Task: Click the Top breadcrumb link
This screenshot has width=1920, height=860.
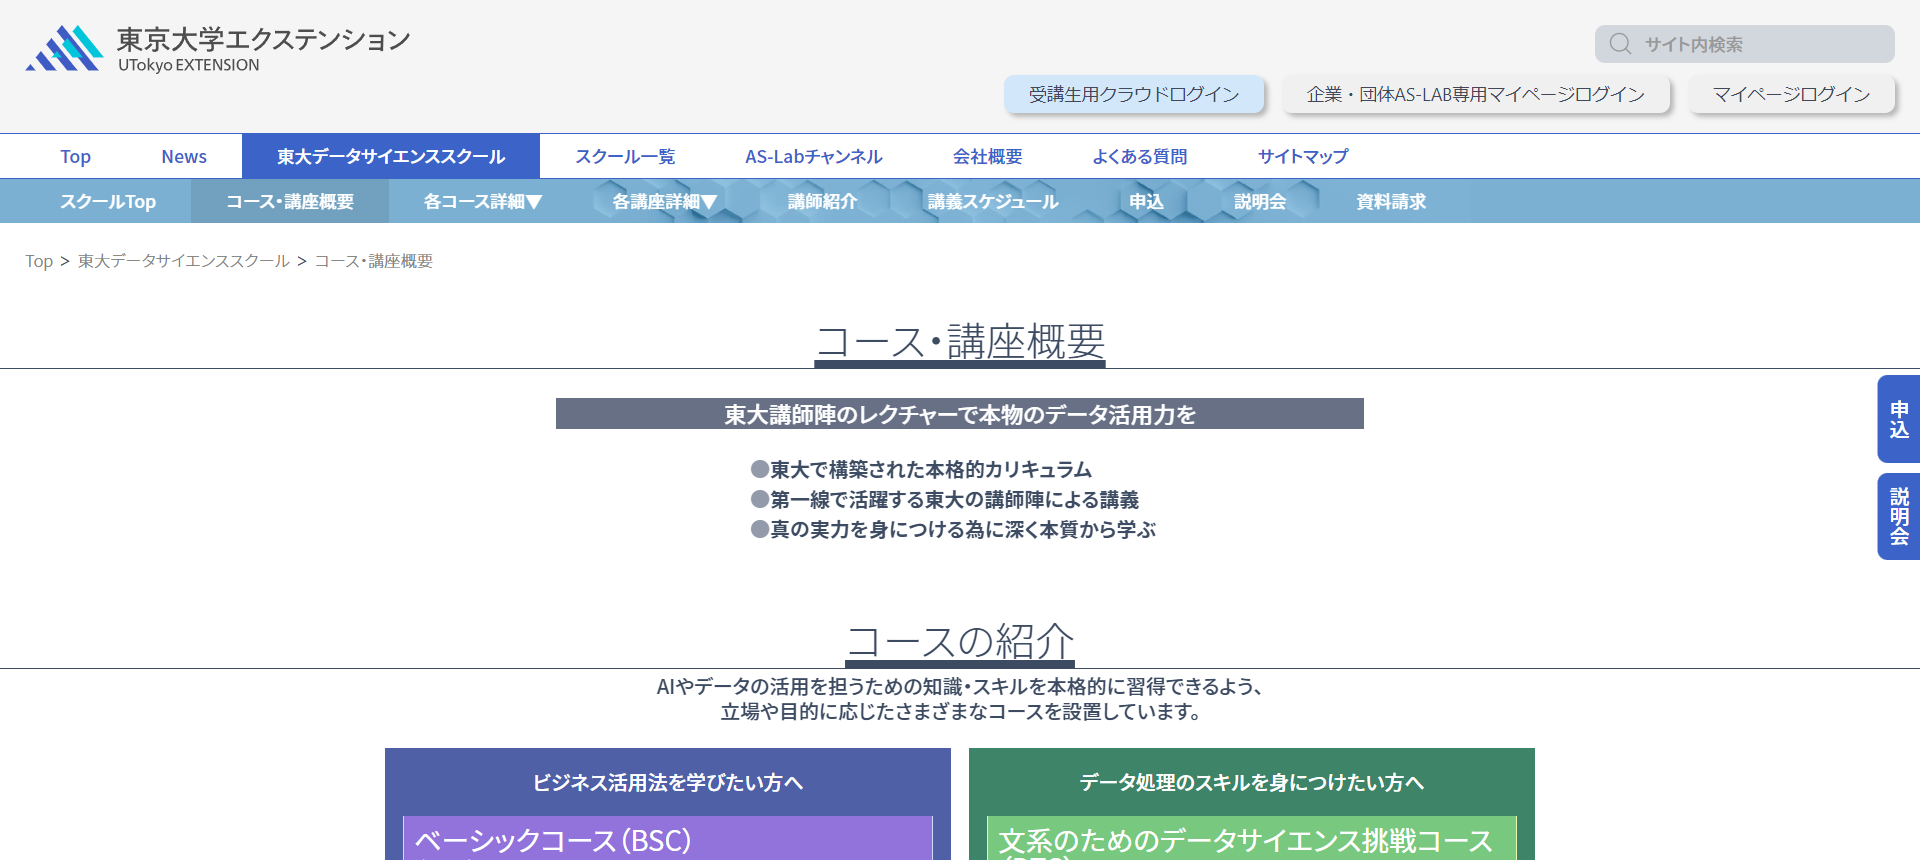Action: 39,261
